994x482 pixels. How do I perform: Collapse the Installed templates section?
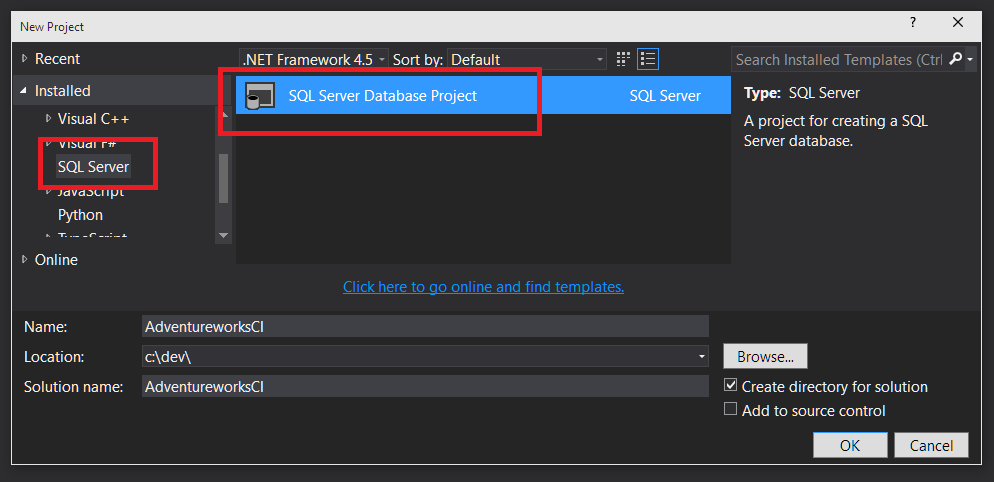pyautogui.click(x=25, y=91)
